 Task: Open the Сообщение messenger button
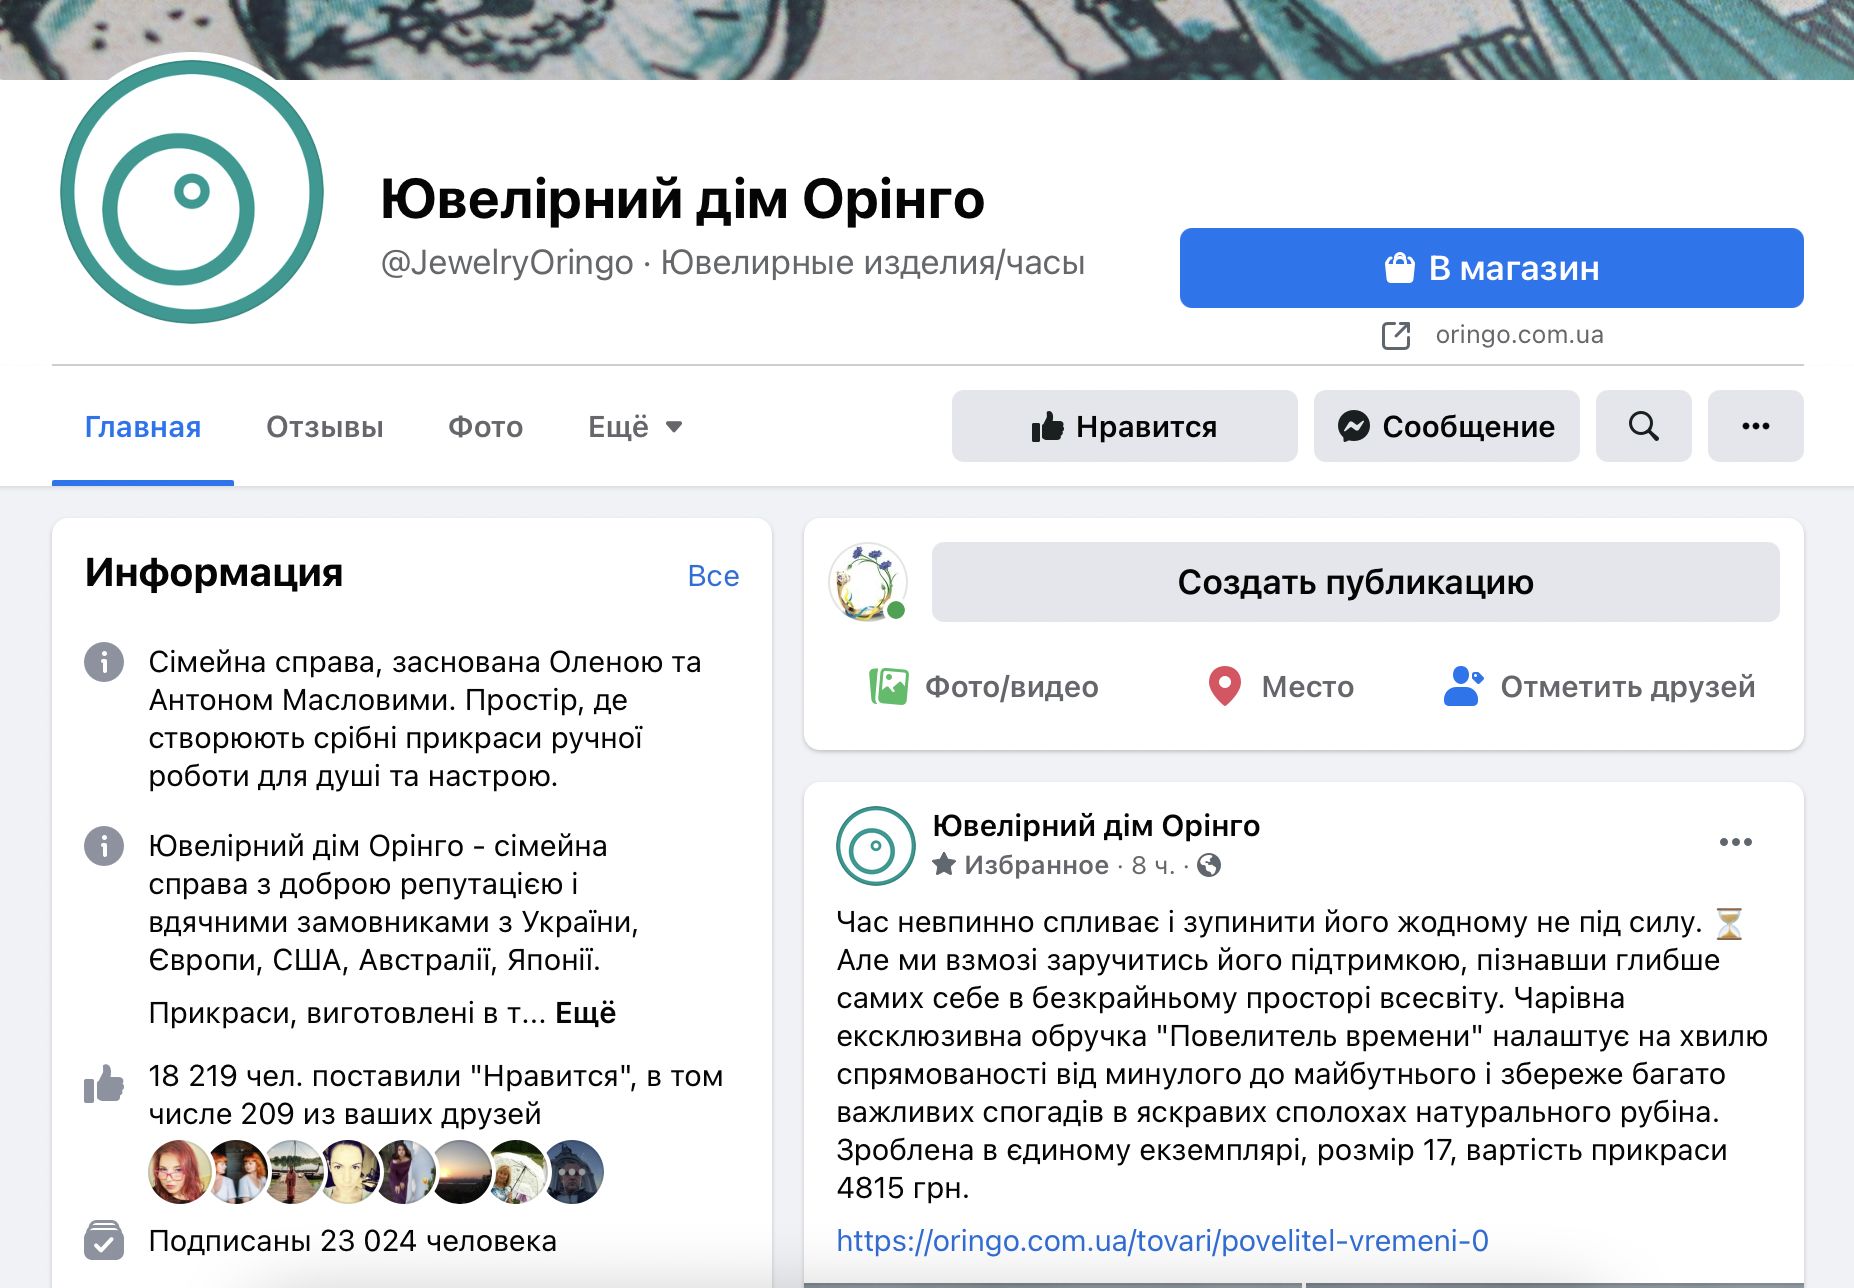[1446, 426]
